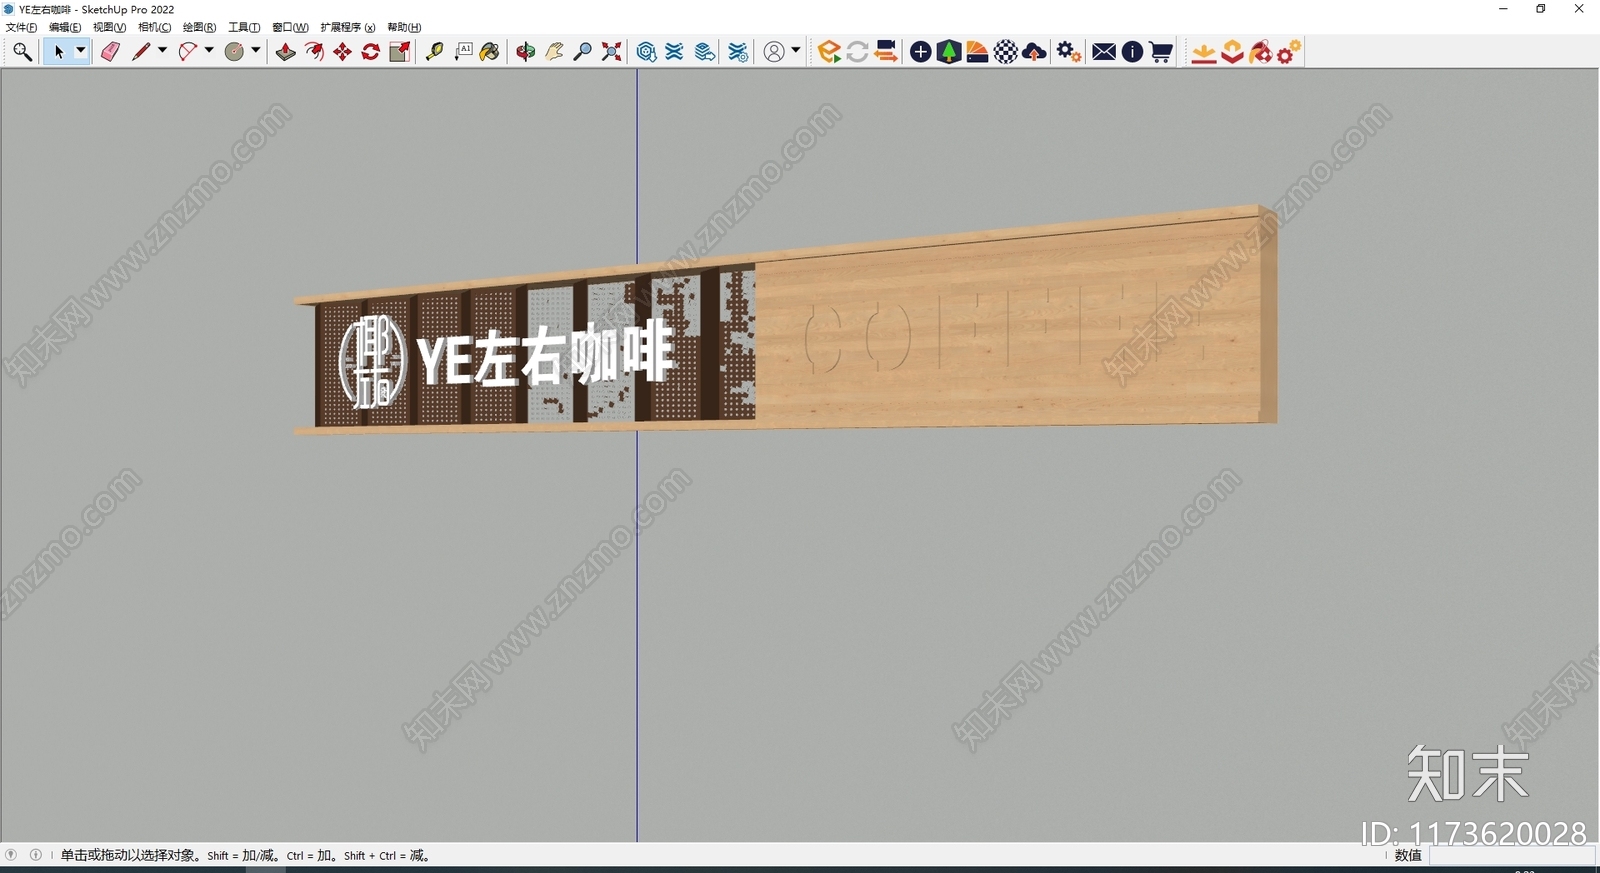This screenshot has height=873, width=1600.
Task: Select the Text label tool
Action: point(463,52)
